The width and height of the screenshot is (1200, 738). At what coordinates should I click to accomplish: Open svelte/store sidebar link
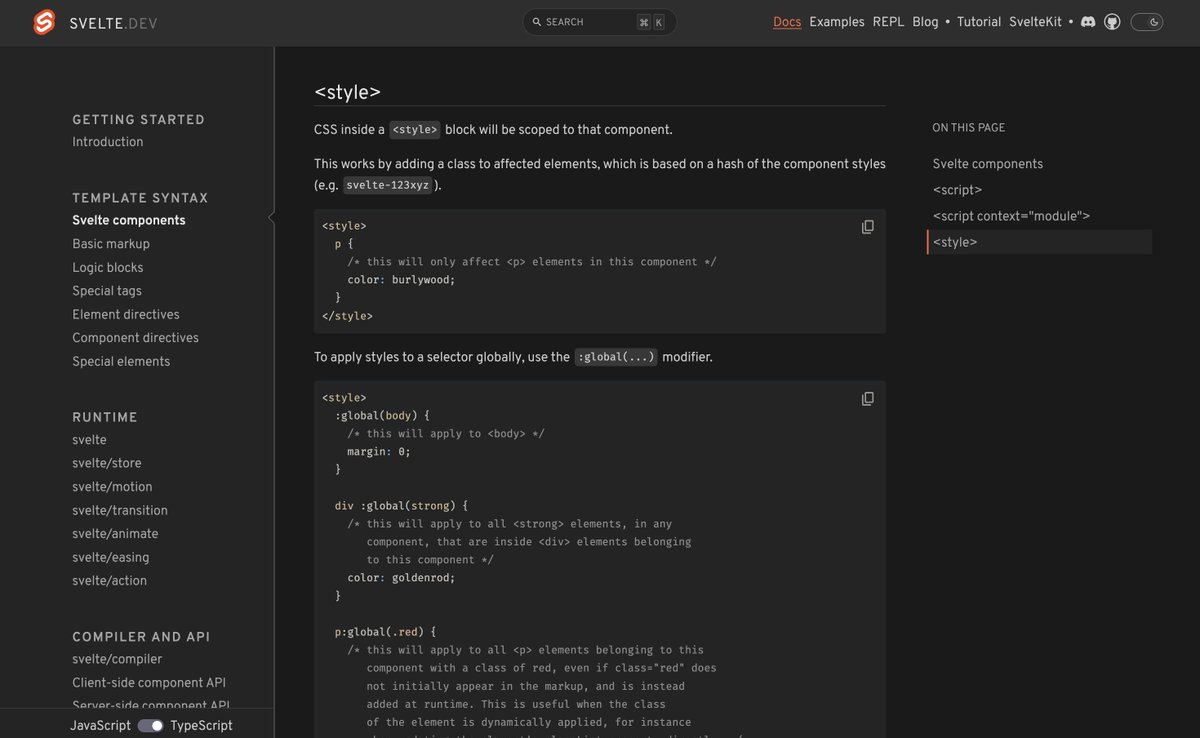click(x=107, y=463)
